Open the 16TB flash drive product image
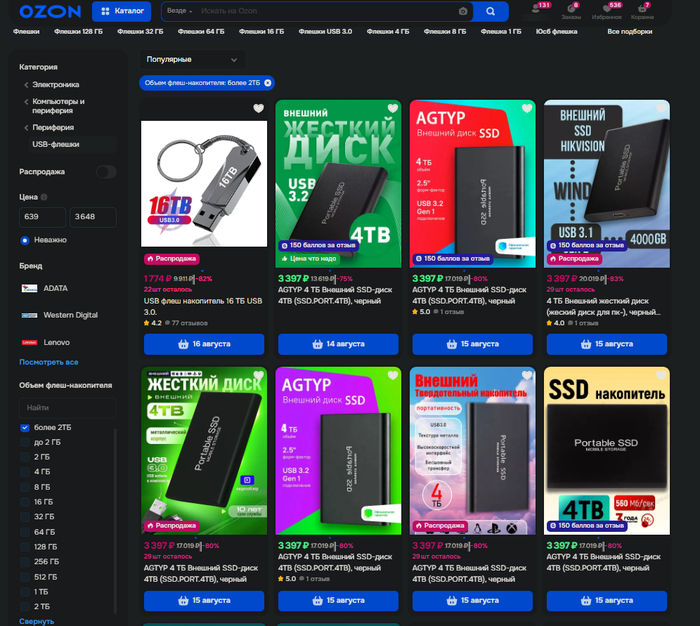This screenshot has width=700, height=626. [204, 184]
